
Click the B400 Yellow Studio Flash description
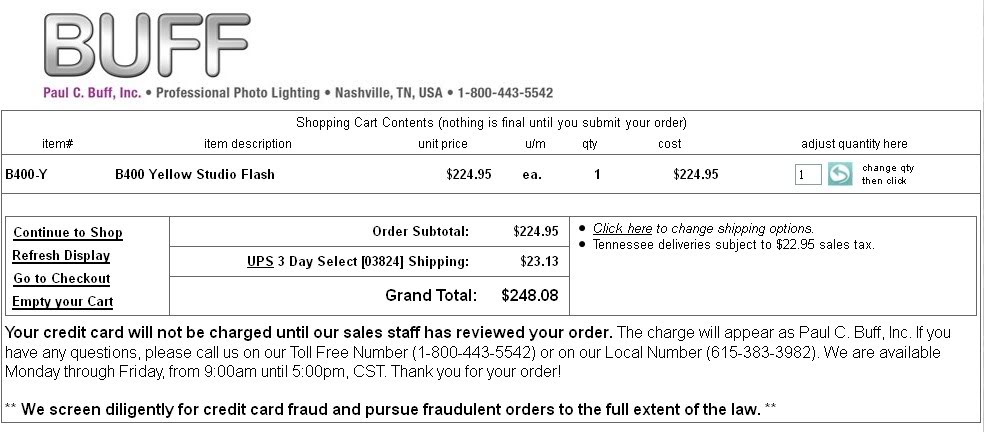point(195,174)
